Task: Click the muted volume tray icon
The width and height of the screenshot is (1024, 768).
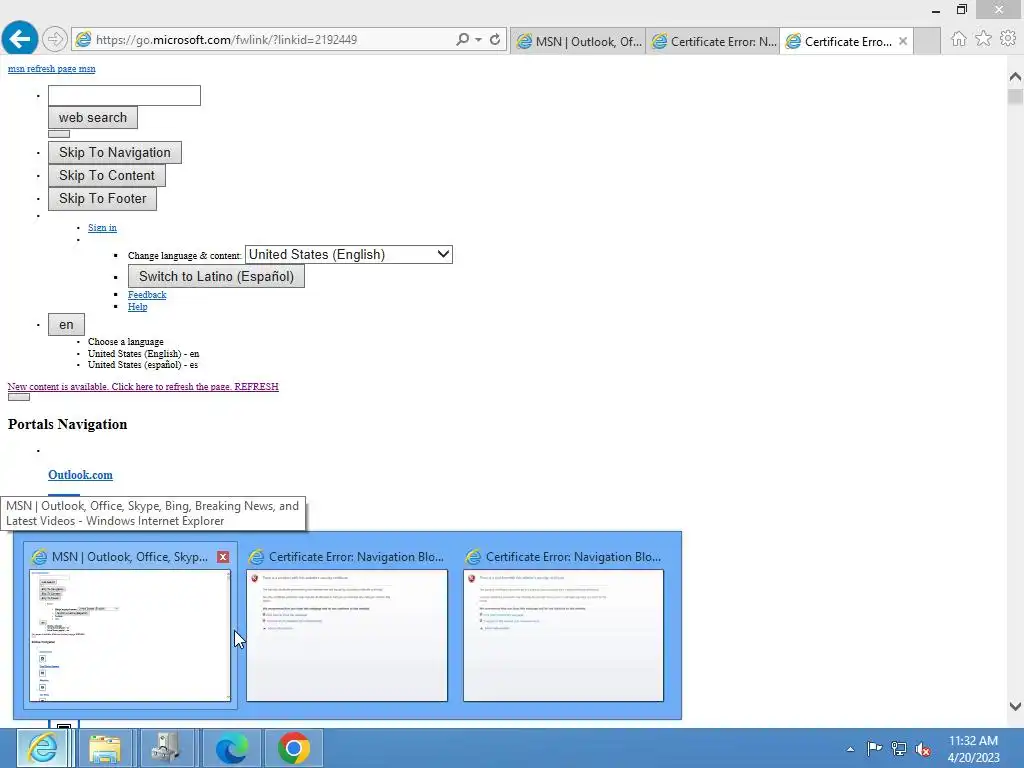Action: coord(923,748)
